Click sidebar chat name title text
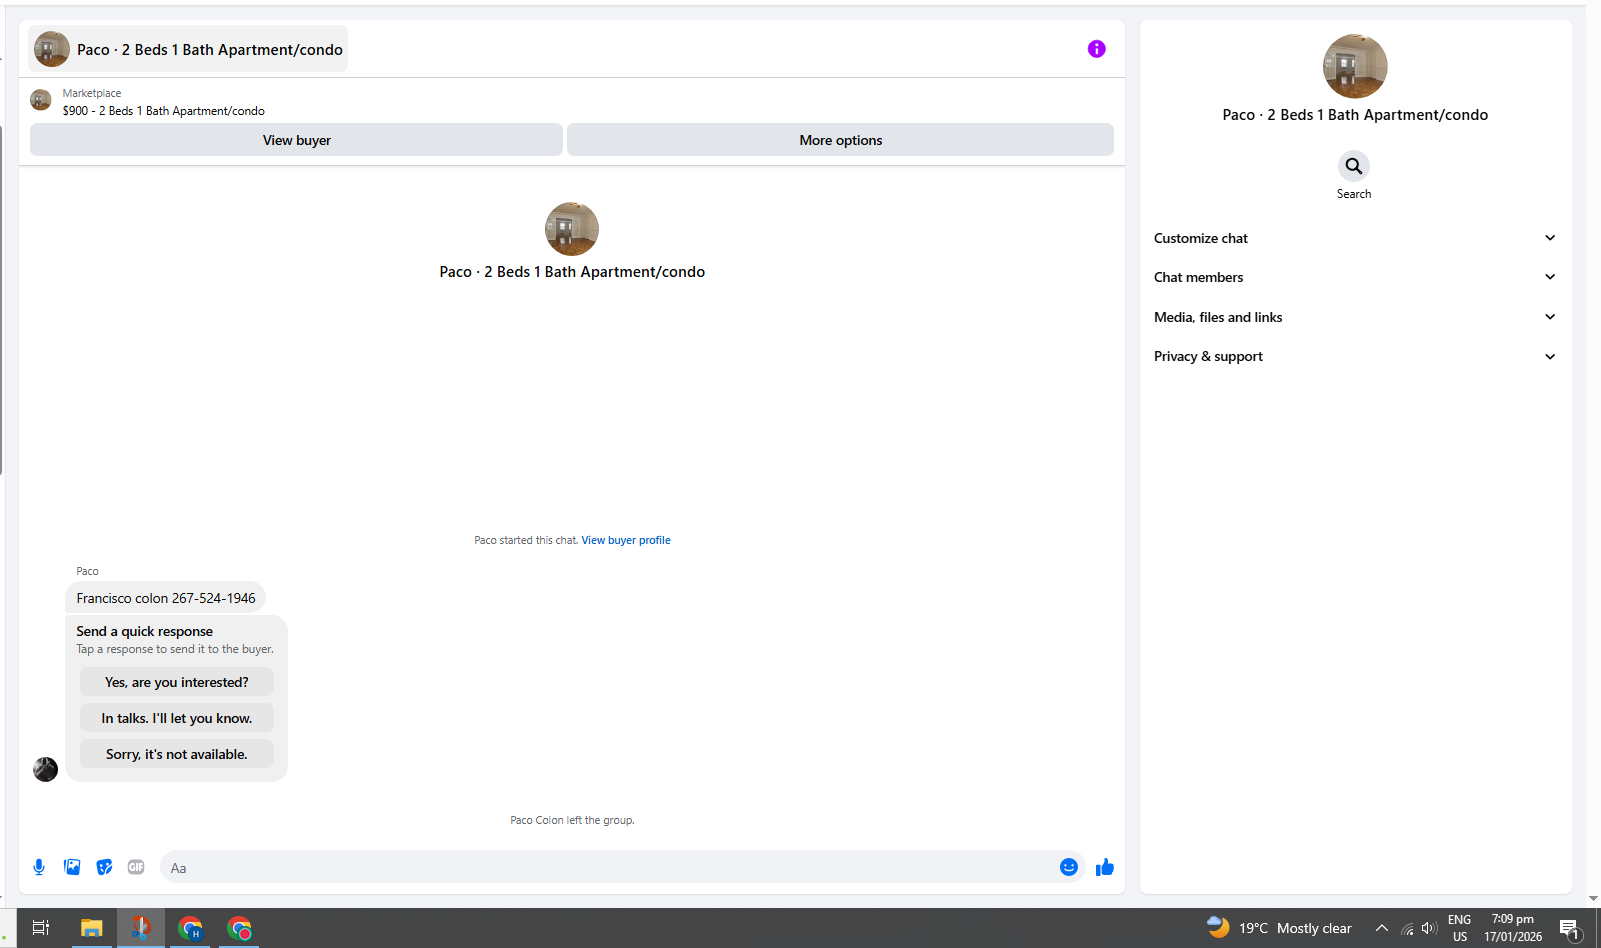 1355,115
